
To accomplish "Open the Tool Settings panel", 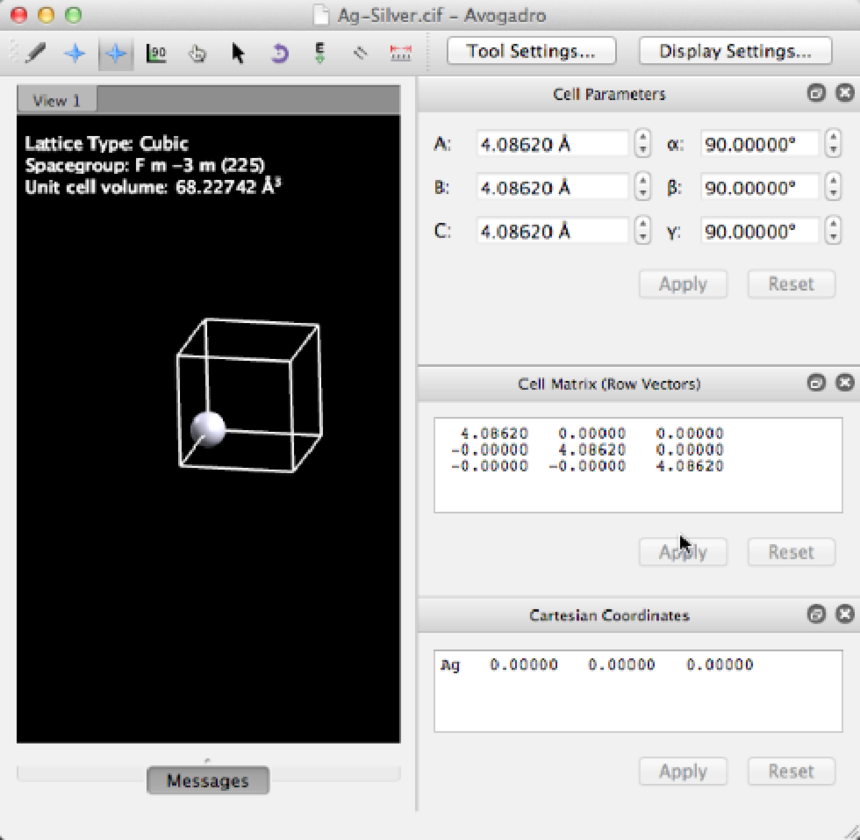I will tap(531, 51).
